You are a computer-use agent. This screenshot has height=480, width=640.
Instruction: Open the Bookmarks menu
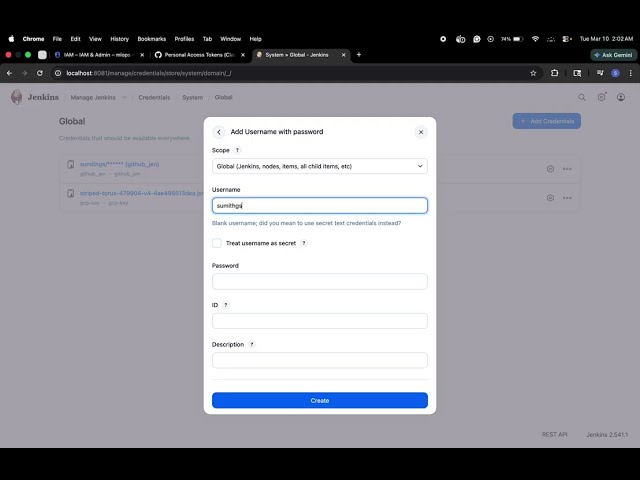coord(152,39)
